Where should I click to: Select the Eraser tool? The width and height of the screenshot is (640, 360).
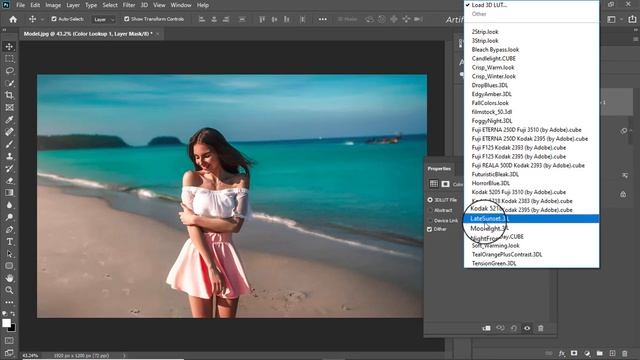9,180
